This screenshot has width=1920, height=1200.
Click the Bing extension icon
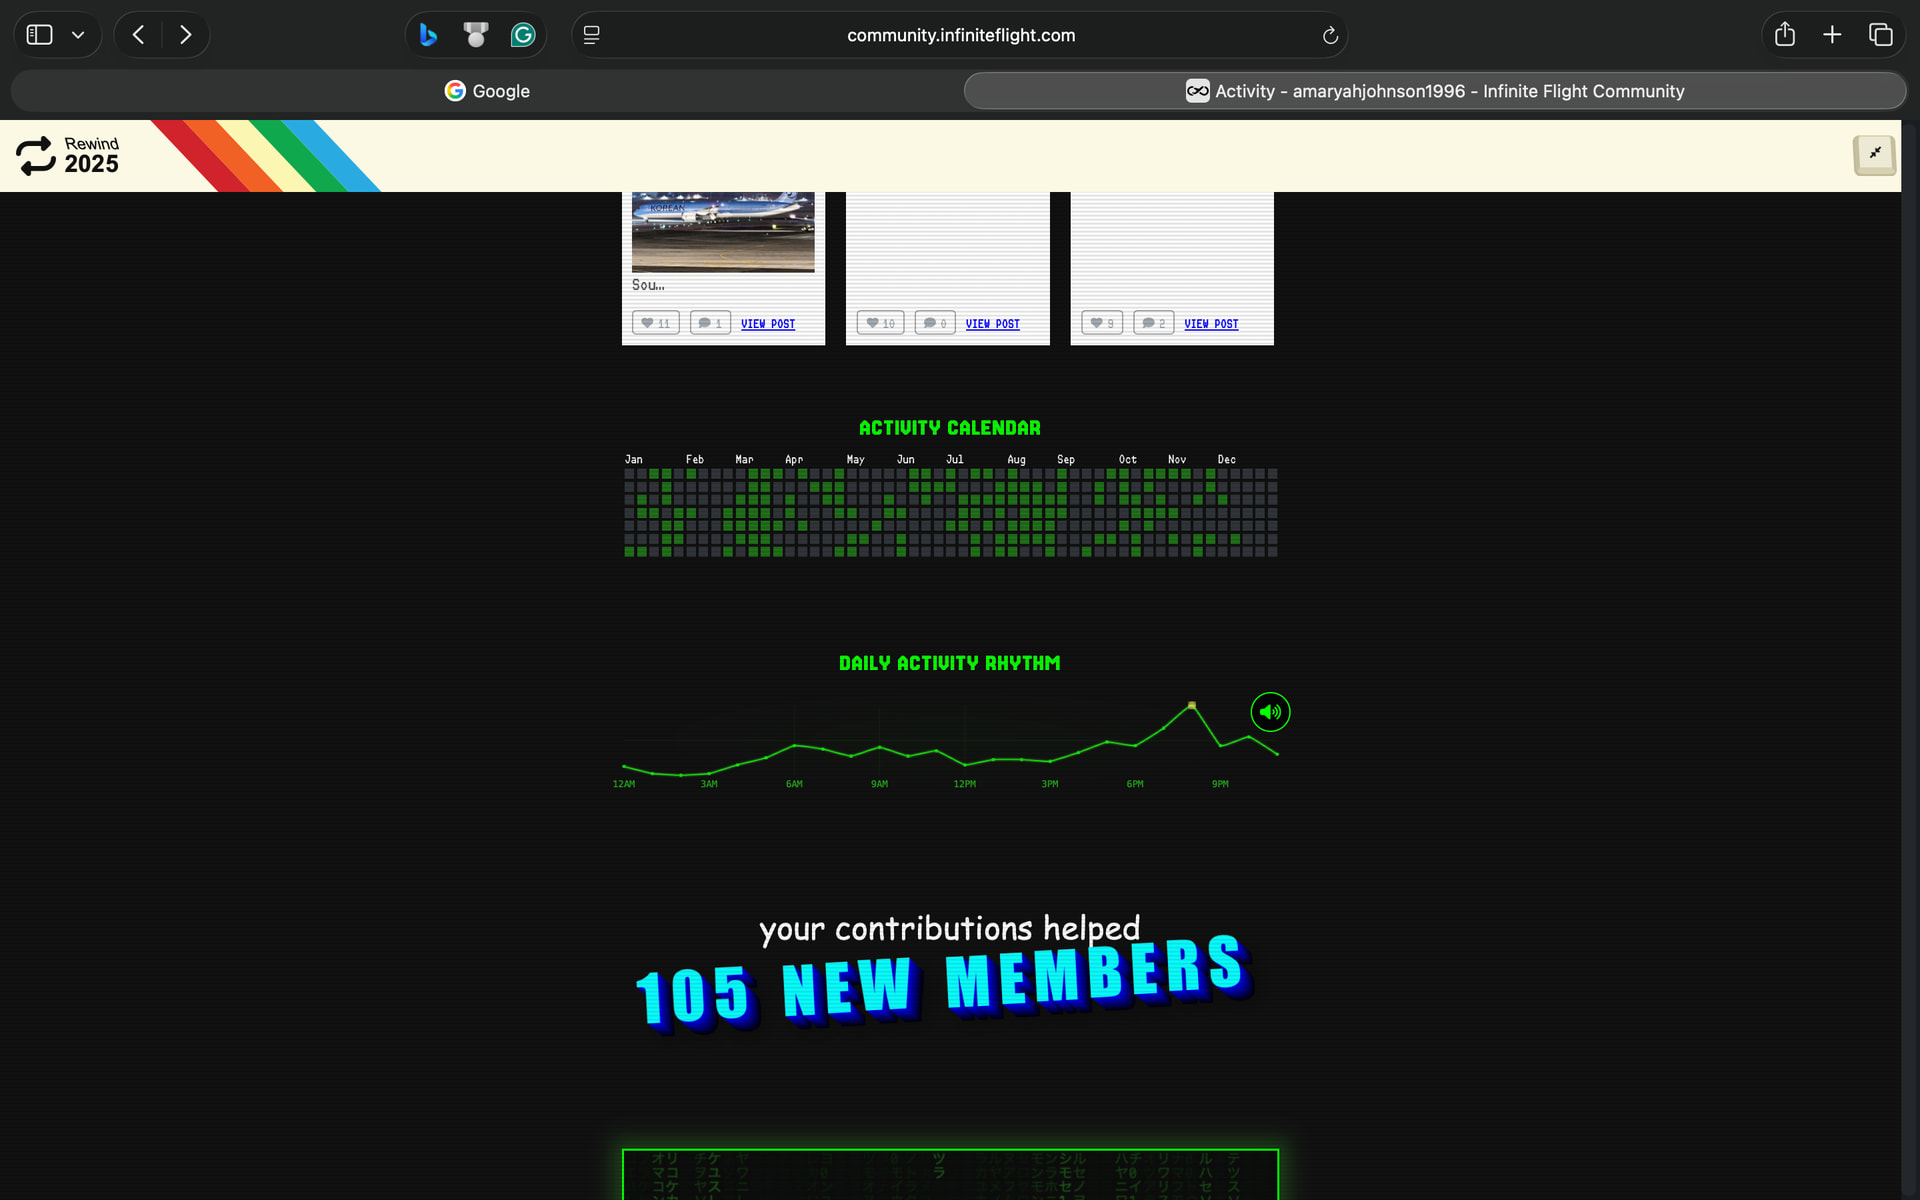428,35
